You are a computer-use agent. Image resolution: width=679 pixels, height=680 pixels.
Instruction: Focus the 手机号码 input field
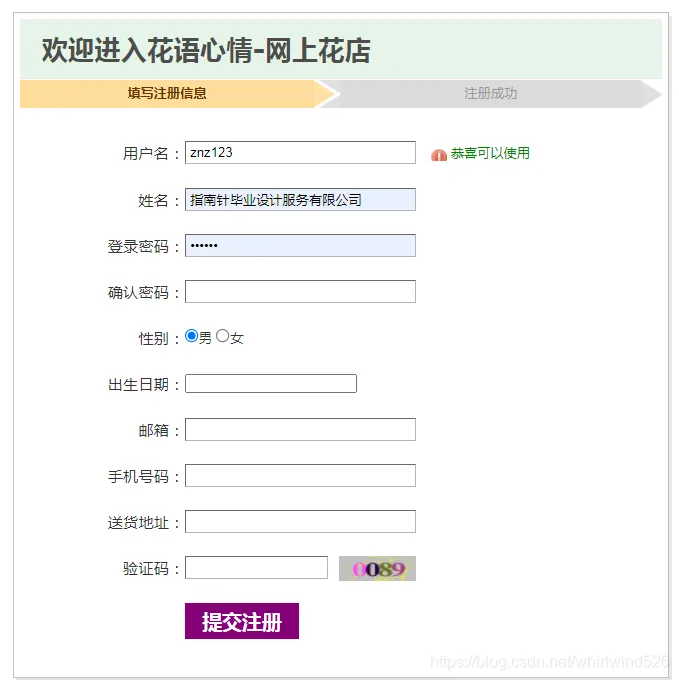[x=300, y=475]
